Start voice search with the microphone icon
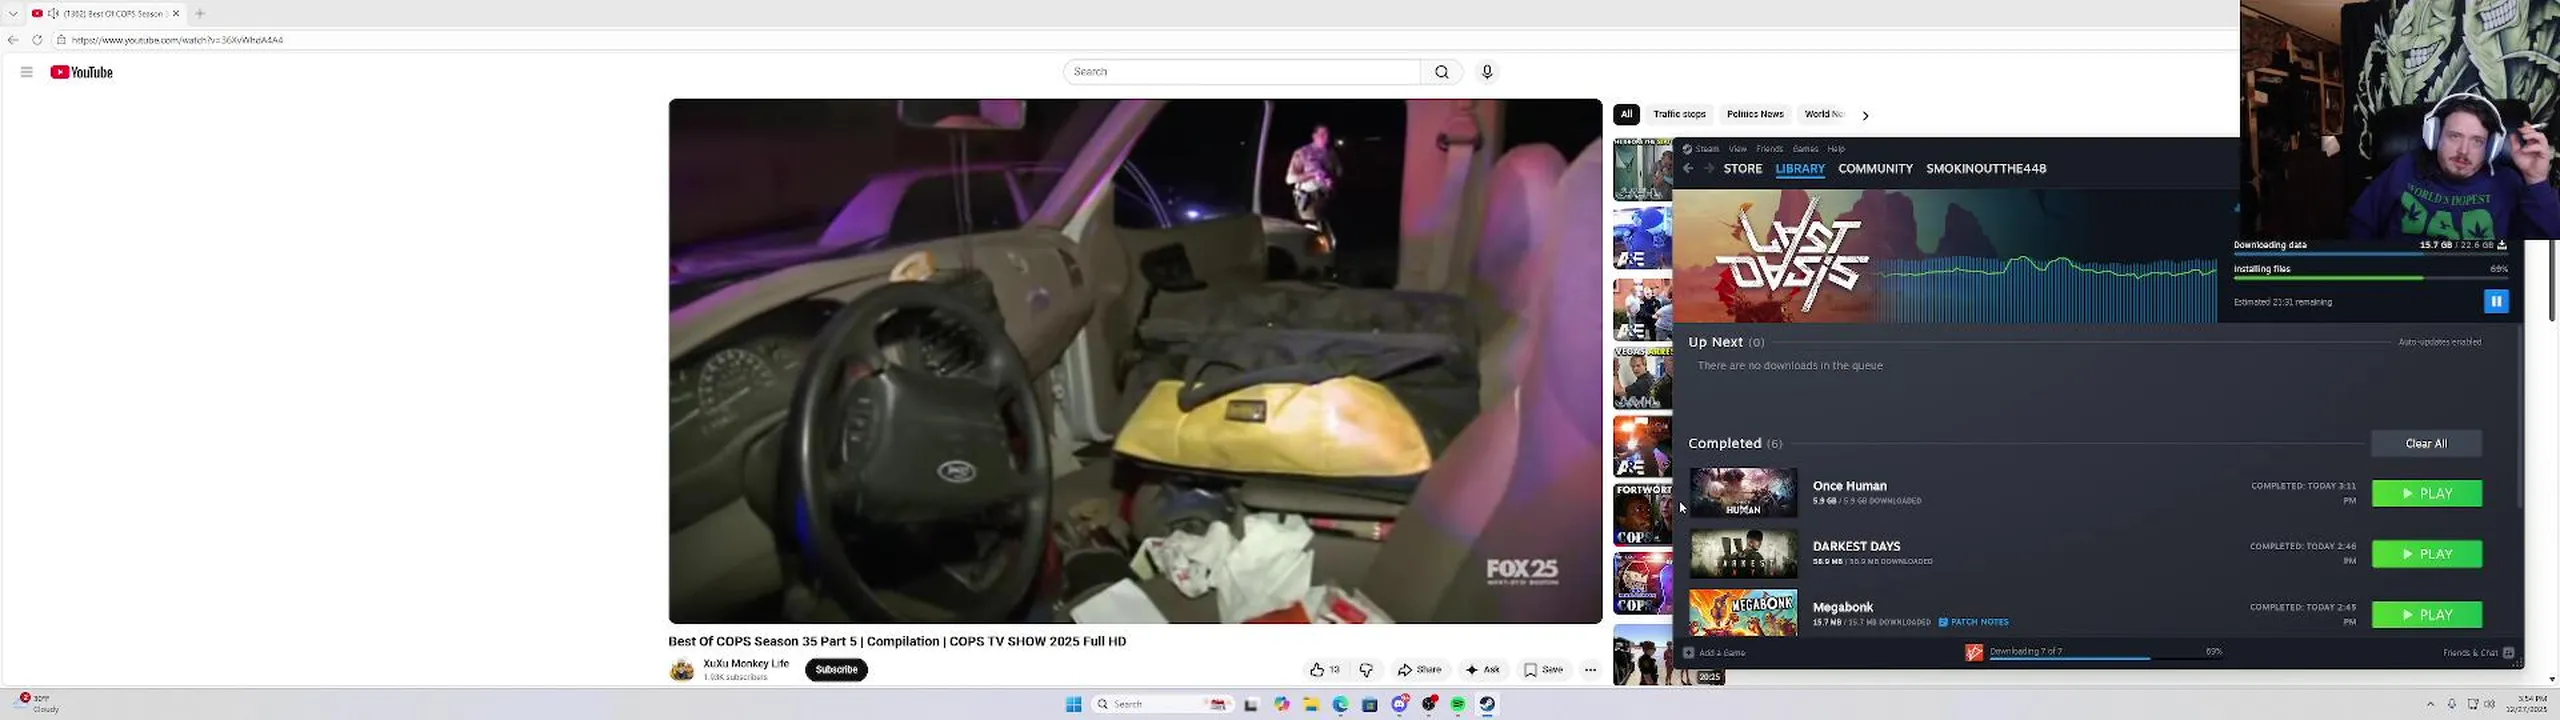This screenshot has width=2560, height=720. tap(1487, 72)
